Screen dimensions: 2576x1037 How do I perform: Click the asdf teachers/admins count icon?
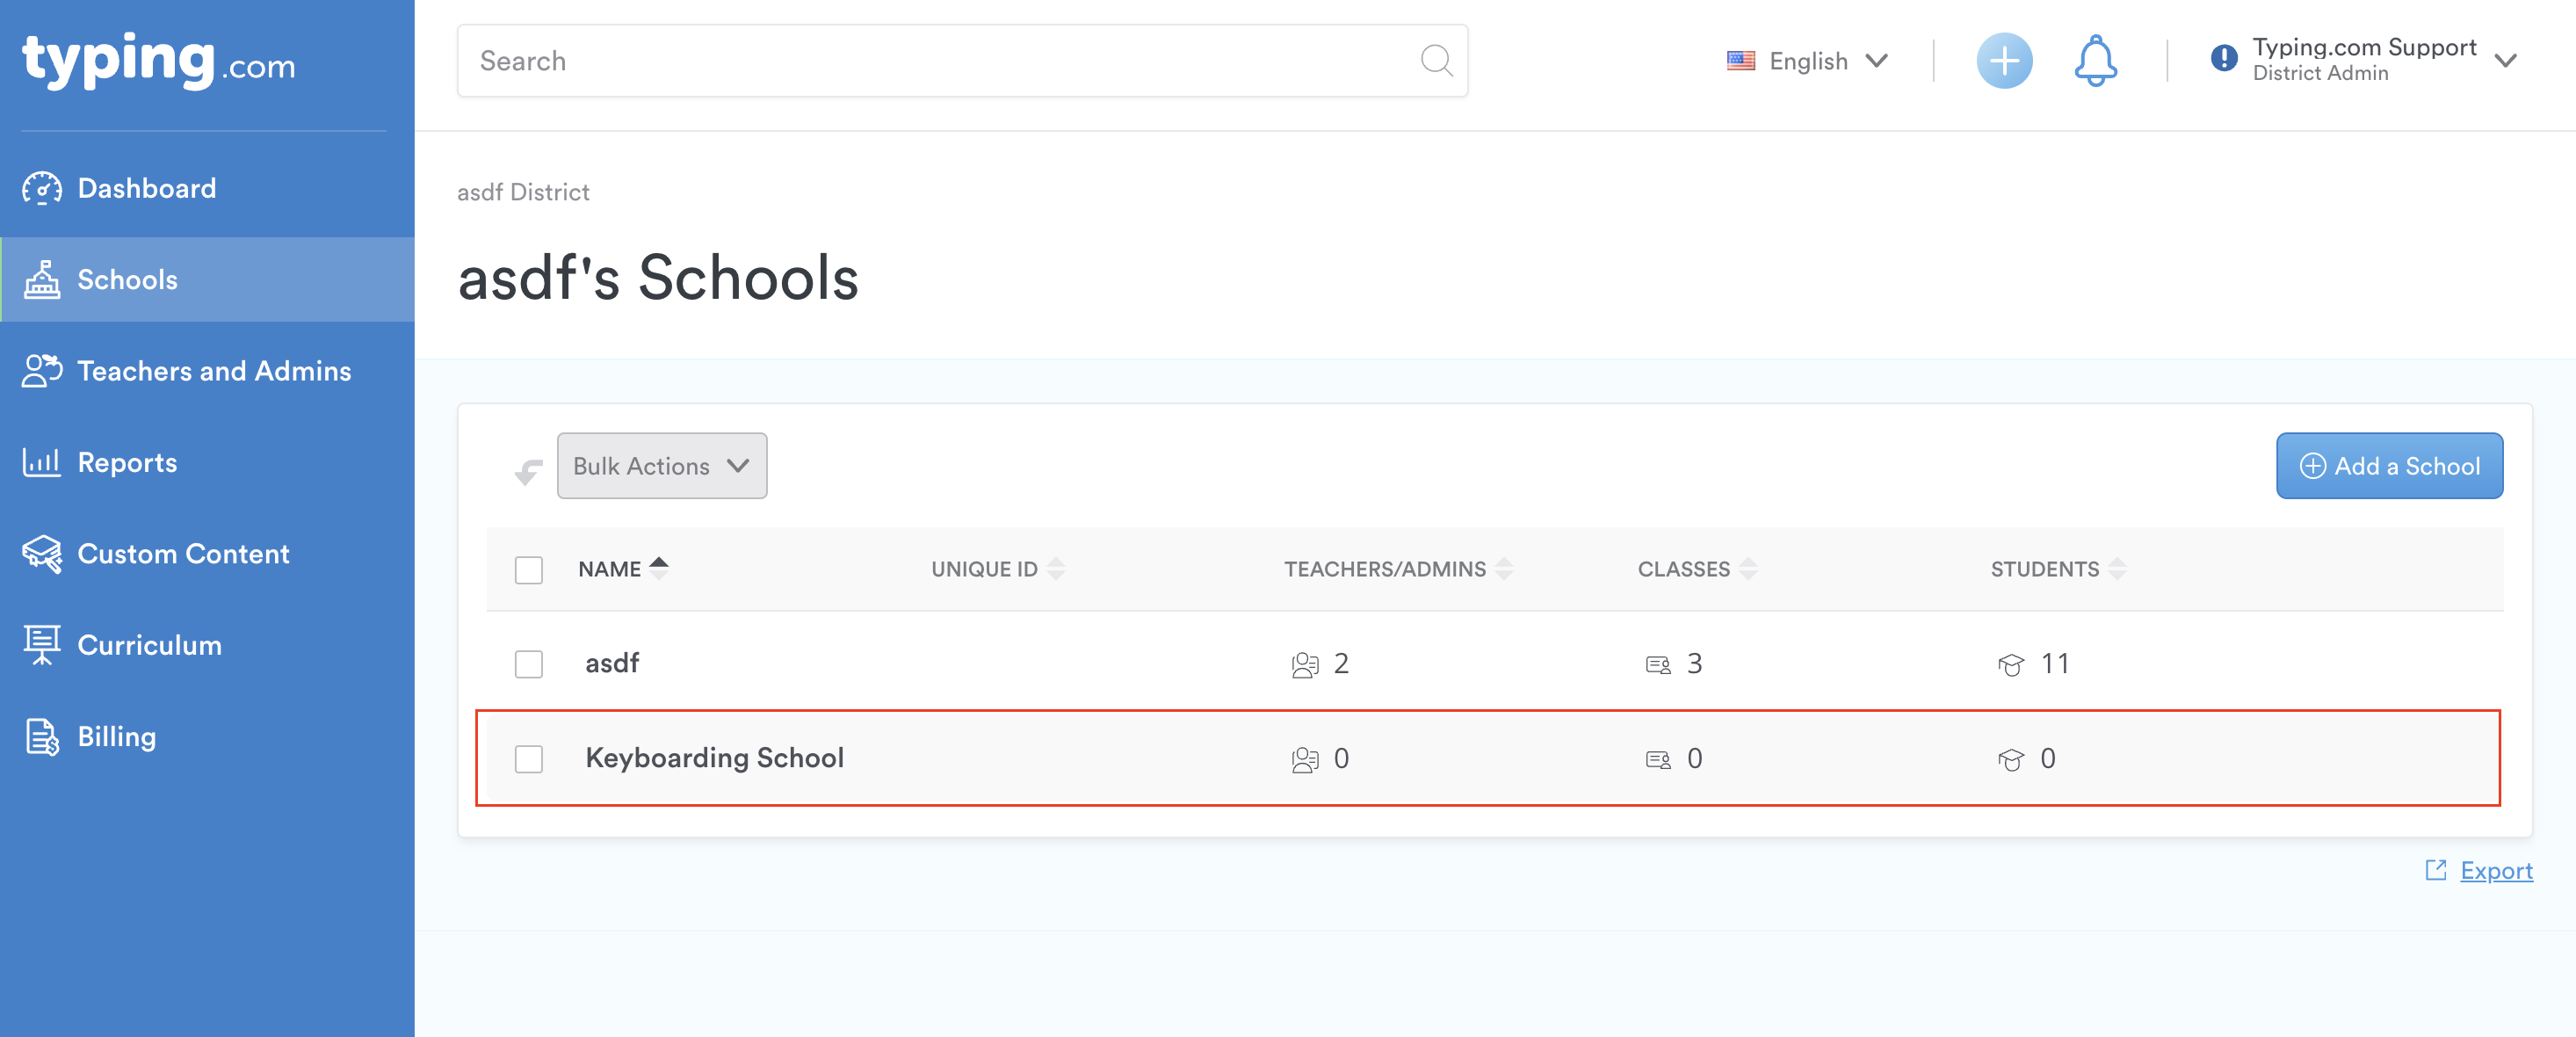[x=1304, y=665]
